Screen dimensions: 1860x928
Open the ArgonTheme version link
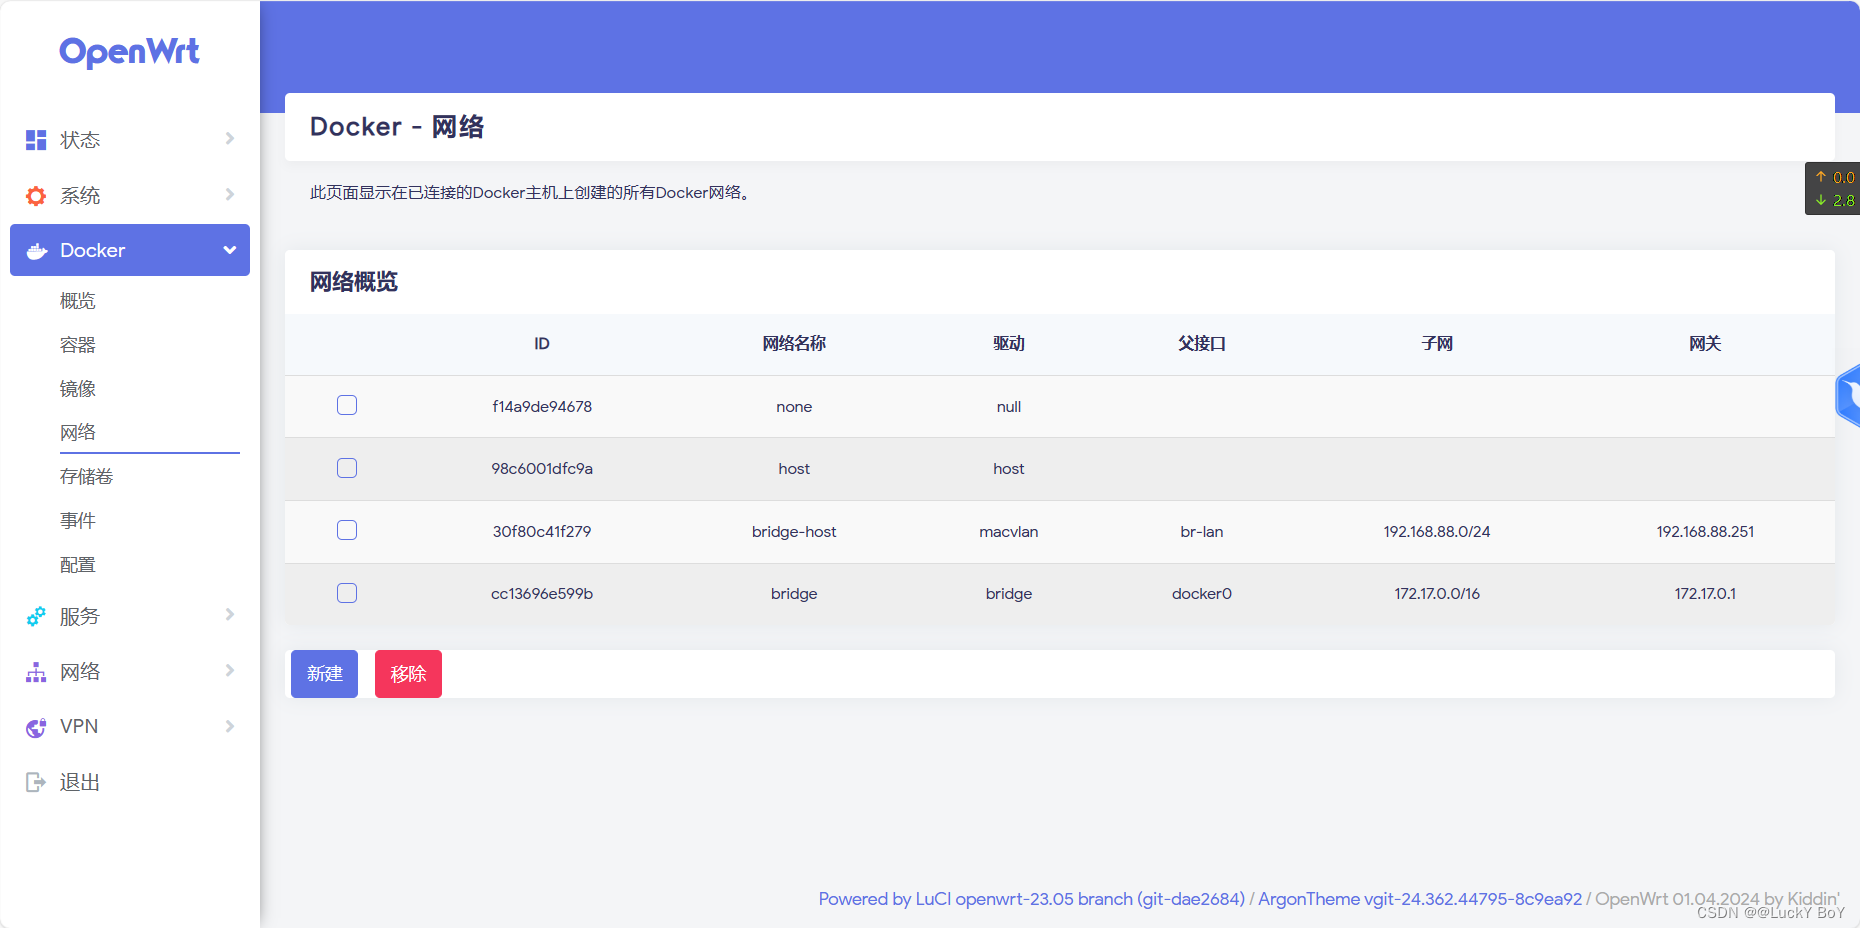tap(1420, 899)
